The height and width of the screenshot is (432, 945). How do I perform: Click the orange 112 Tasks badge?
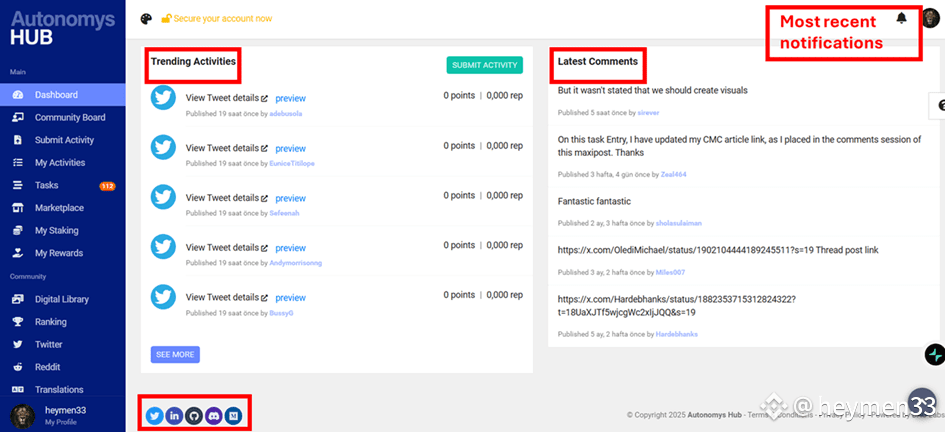pos(107,186)
